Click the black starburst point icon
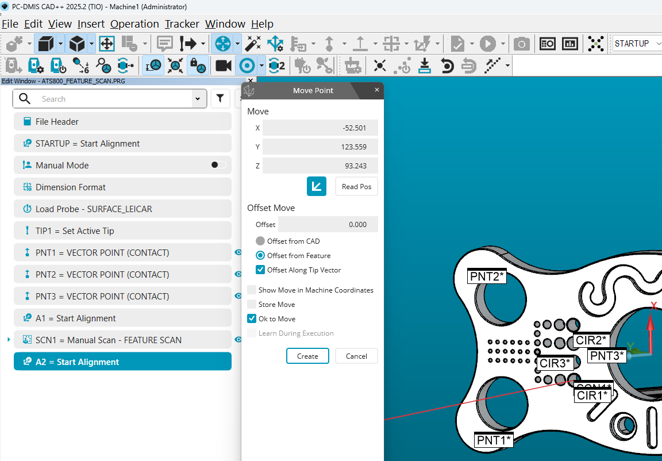 click(380, 65)
